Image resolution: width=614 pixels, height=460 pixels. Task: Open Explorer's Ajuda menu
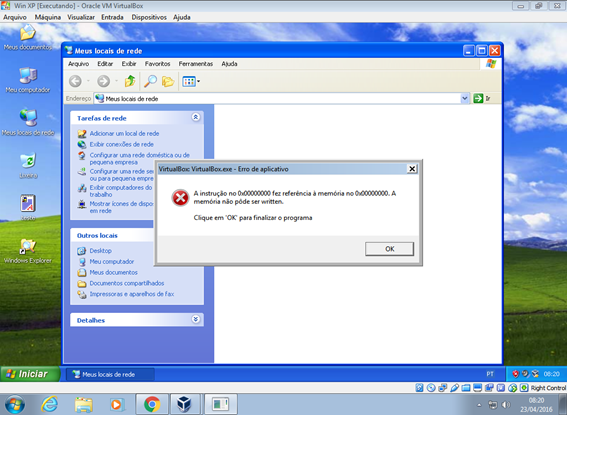(229, 64)
